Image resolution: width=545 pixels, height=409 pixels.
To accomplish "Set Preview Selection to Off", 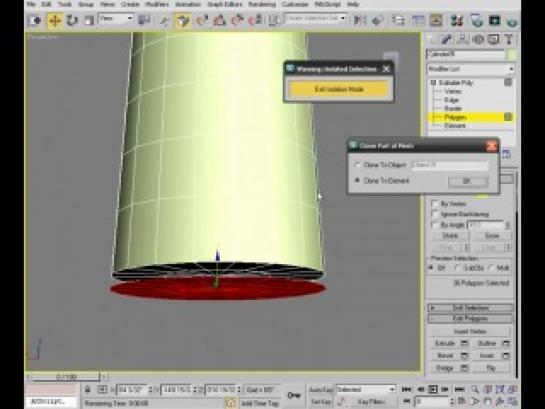I will coord(431,268).
